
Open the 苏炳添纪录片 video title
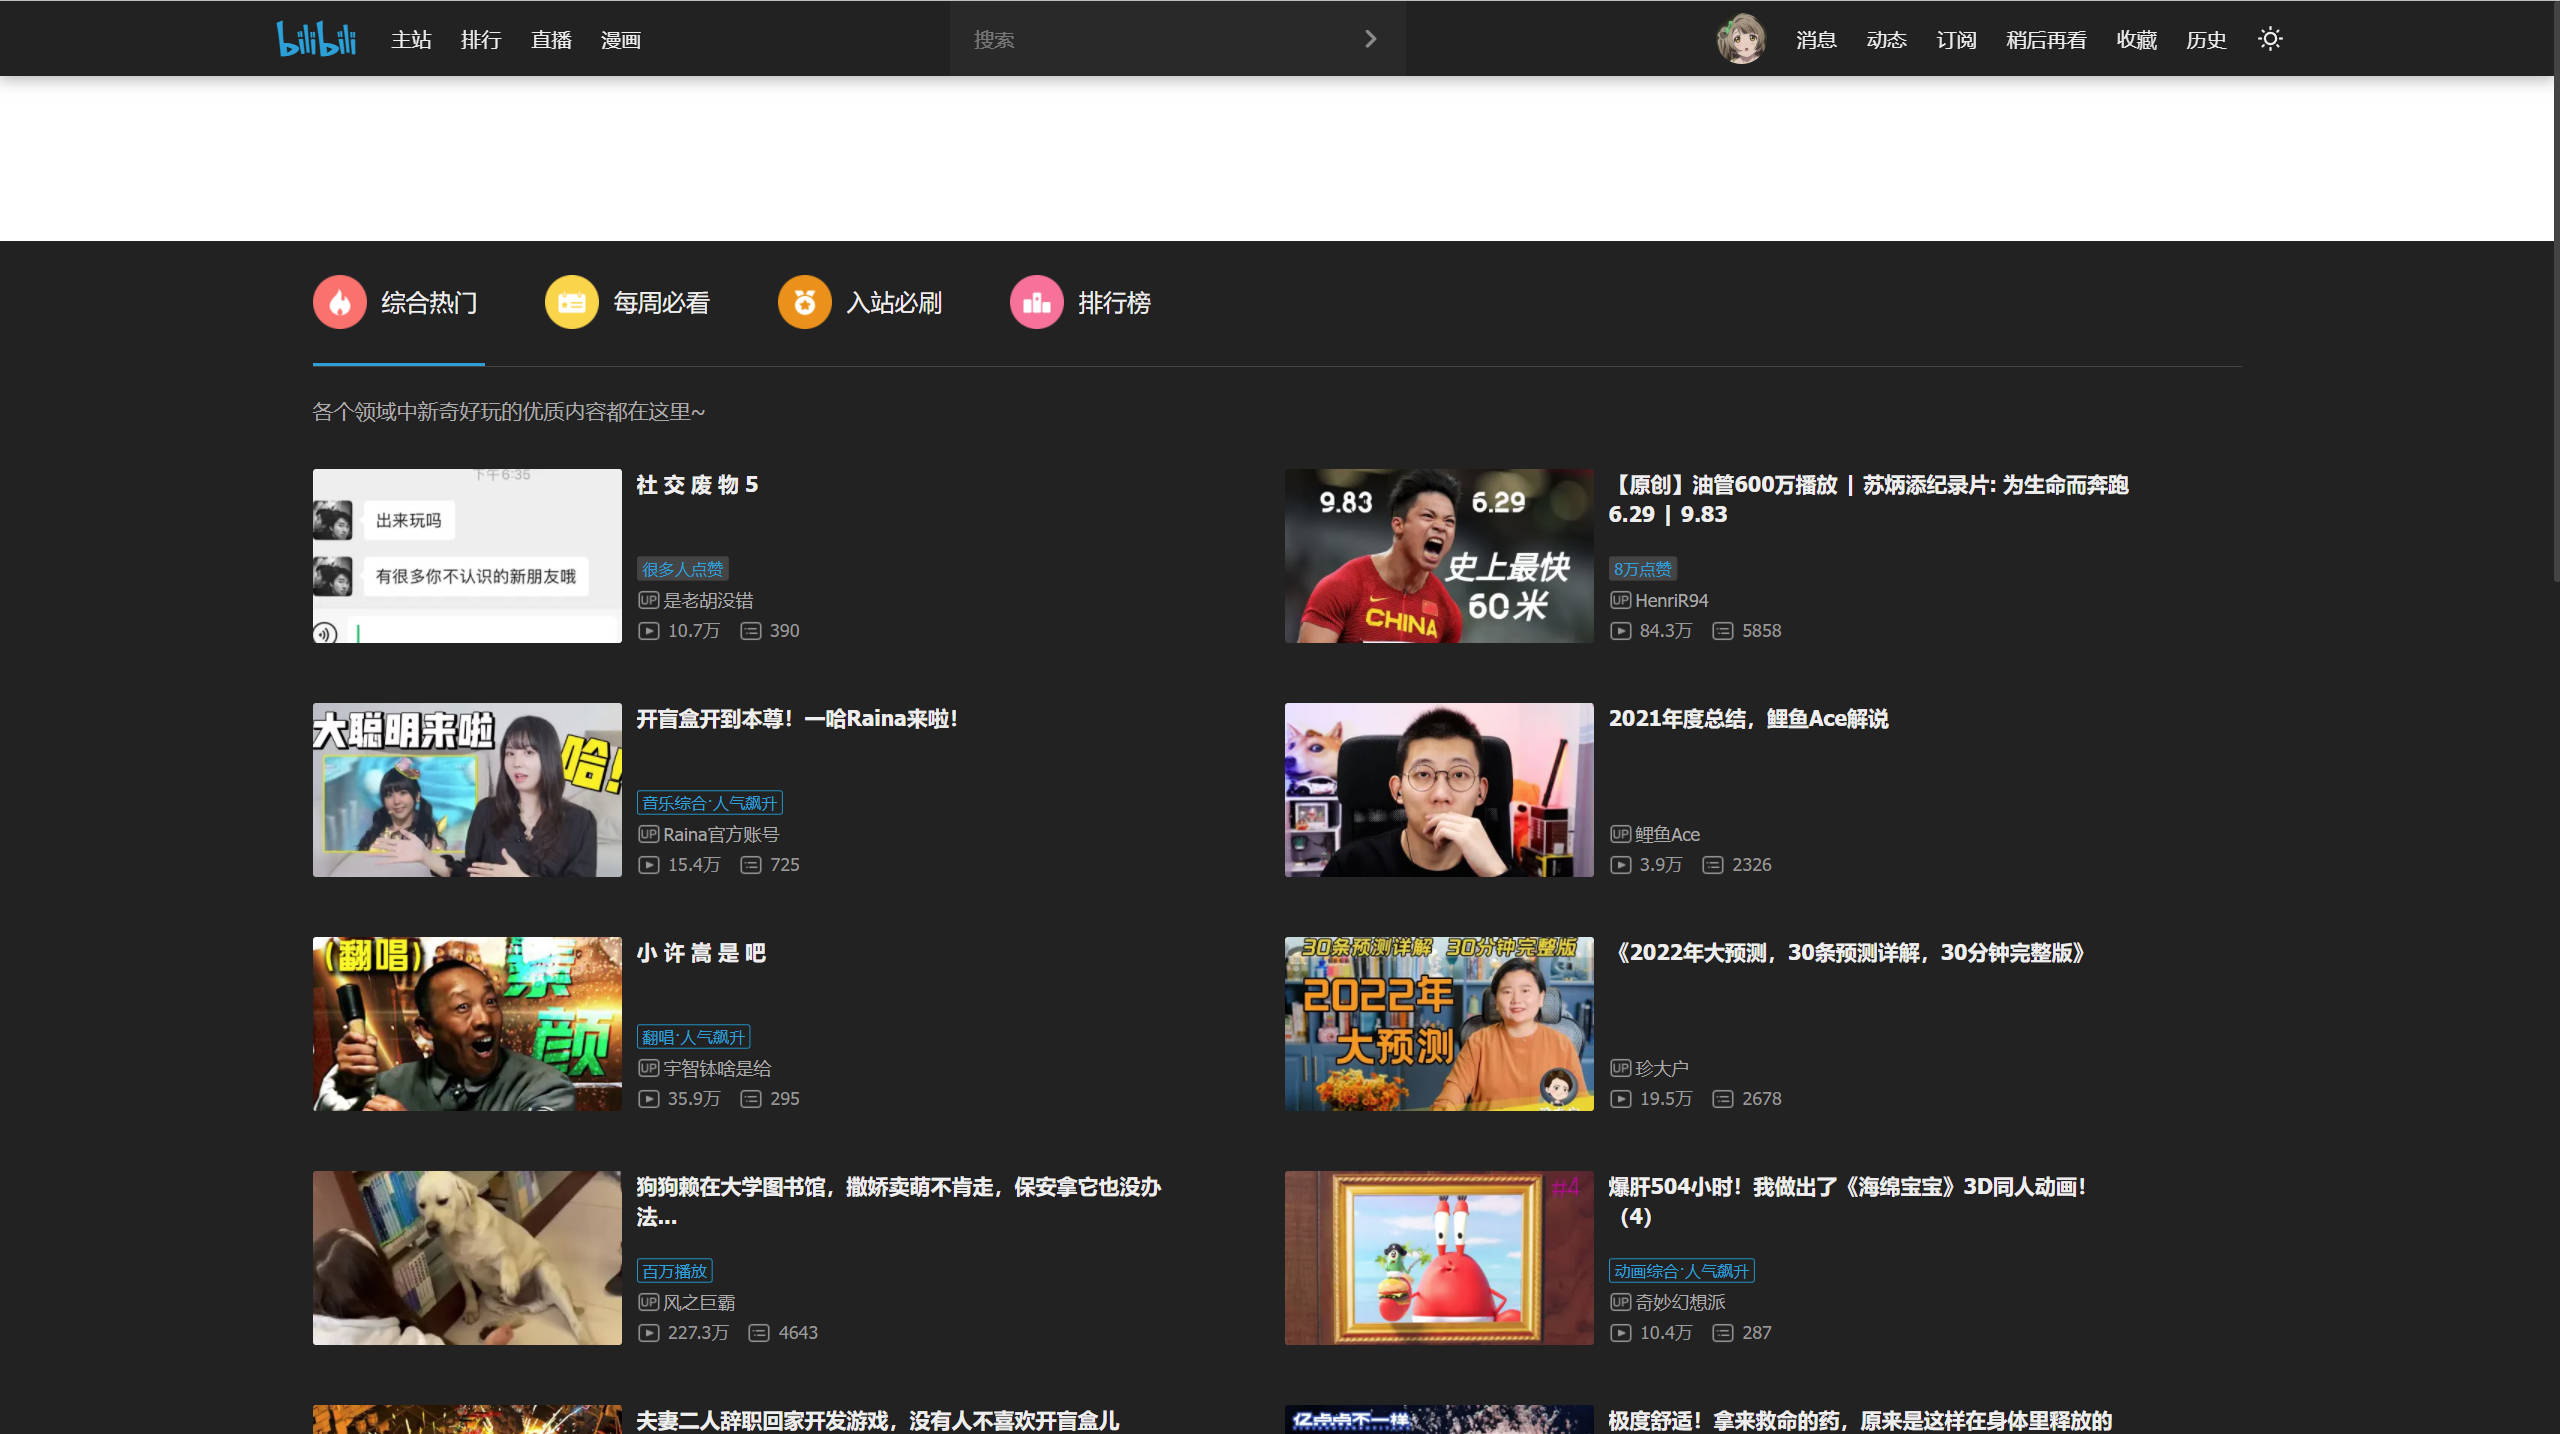[x=1868, y=499]
